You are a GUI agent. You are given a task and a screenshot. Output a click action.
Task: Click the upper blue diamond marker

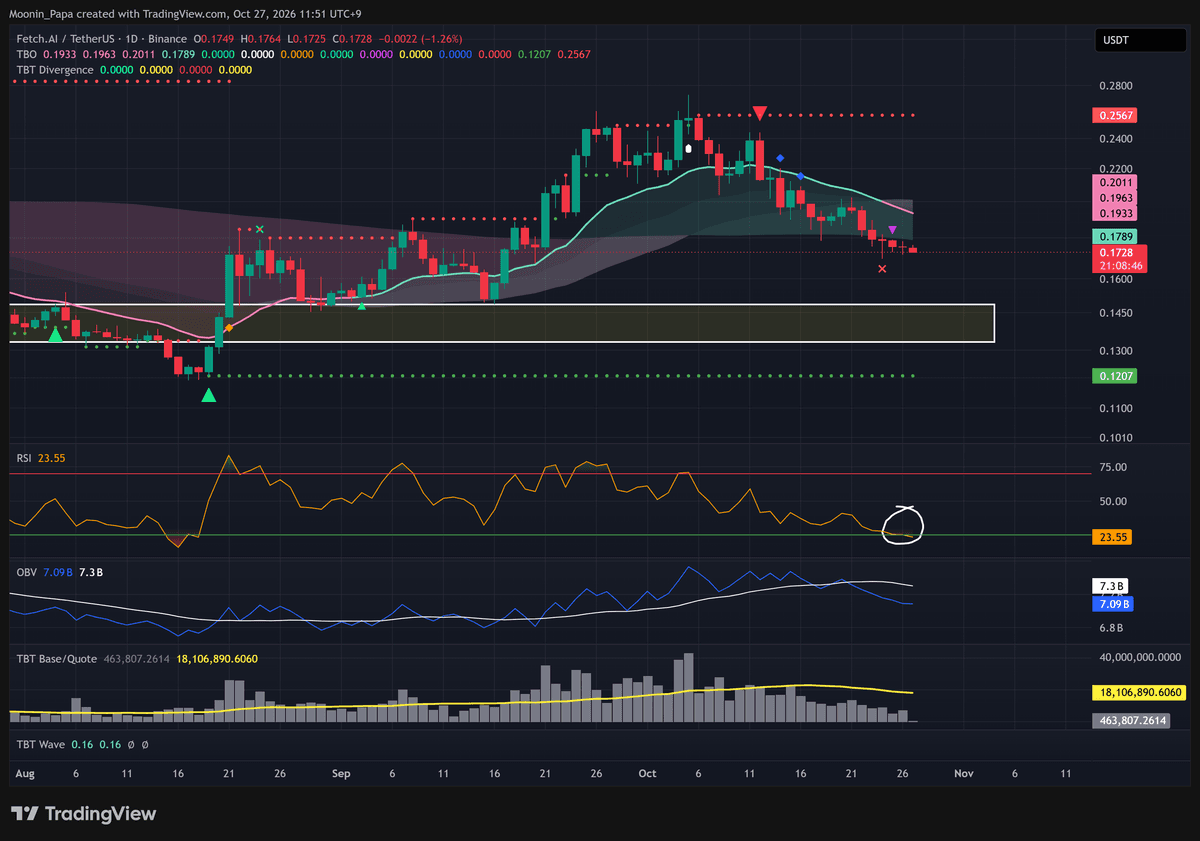click(x=780, y=157)
